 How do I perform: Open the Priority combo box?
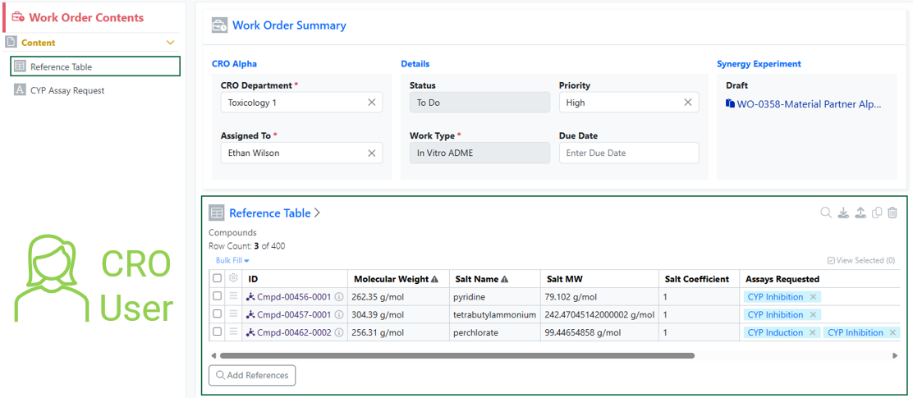click(x=629, y=102)
